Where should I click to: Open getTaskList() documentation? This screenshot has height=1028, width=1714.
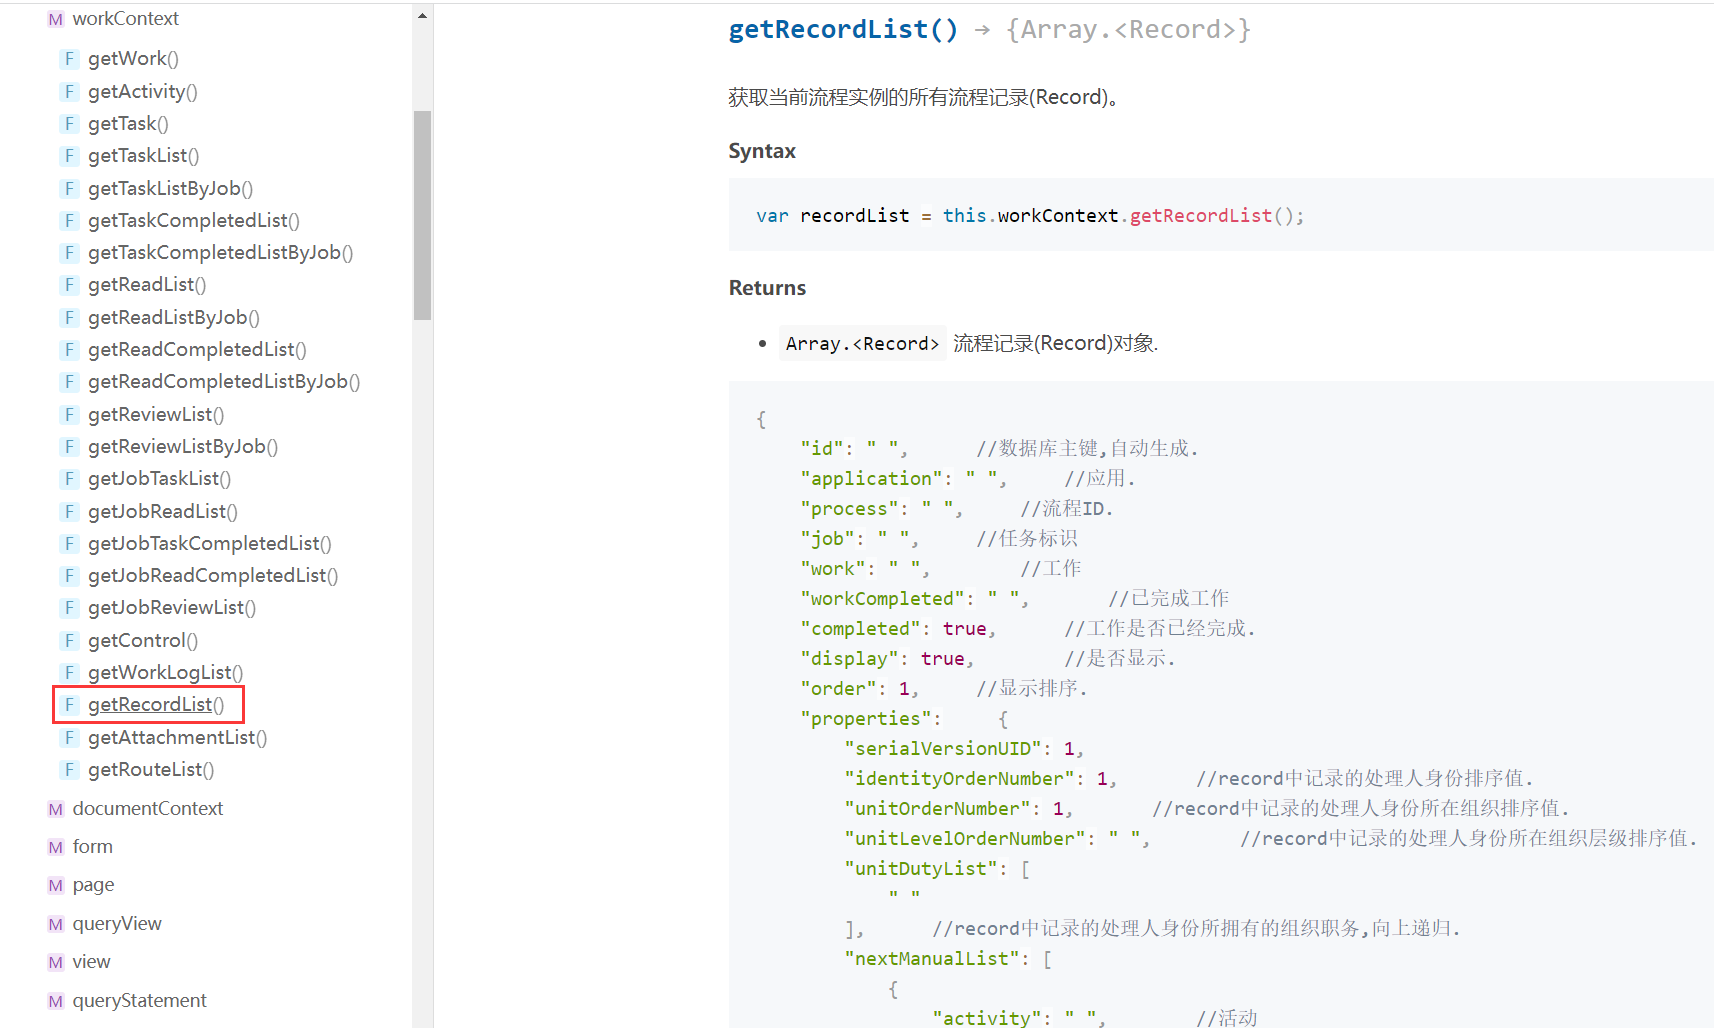pos(144,156)
